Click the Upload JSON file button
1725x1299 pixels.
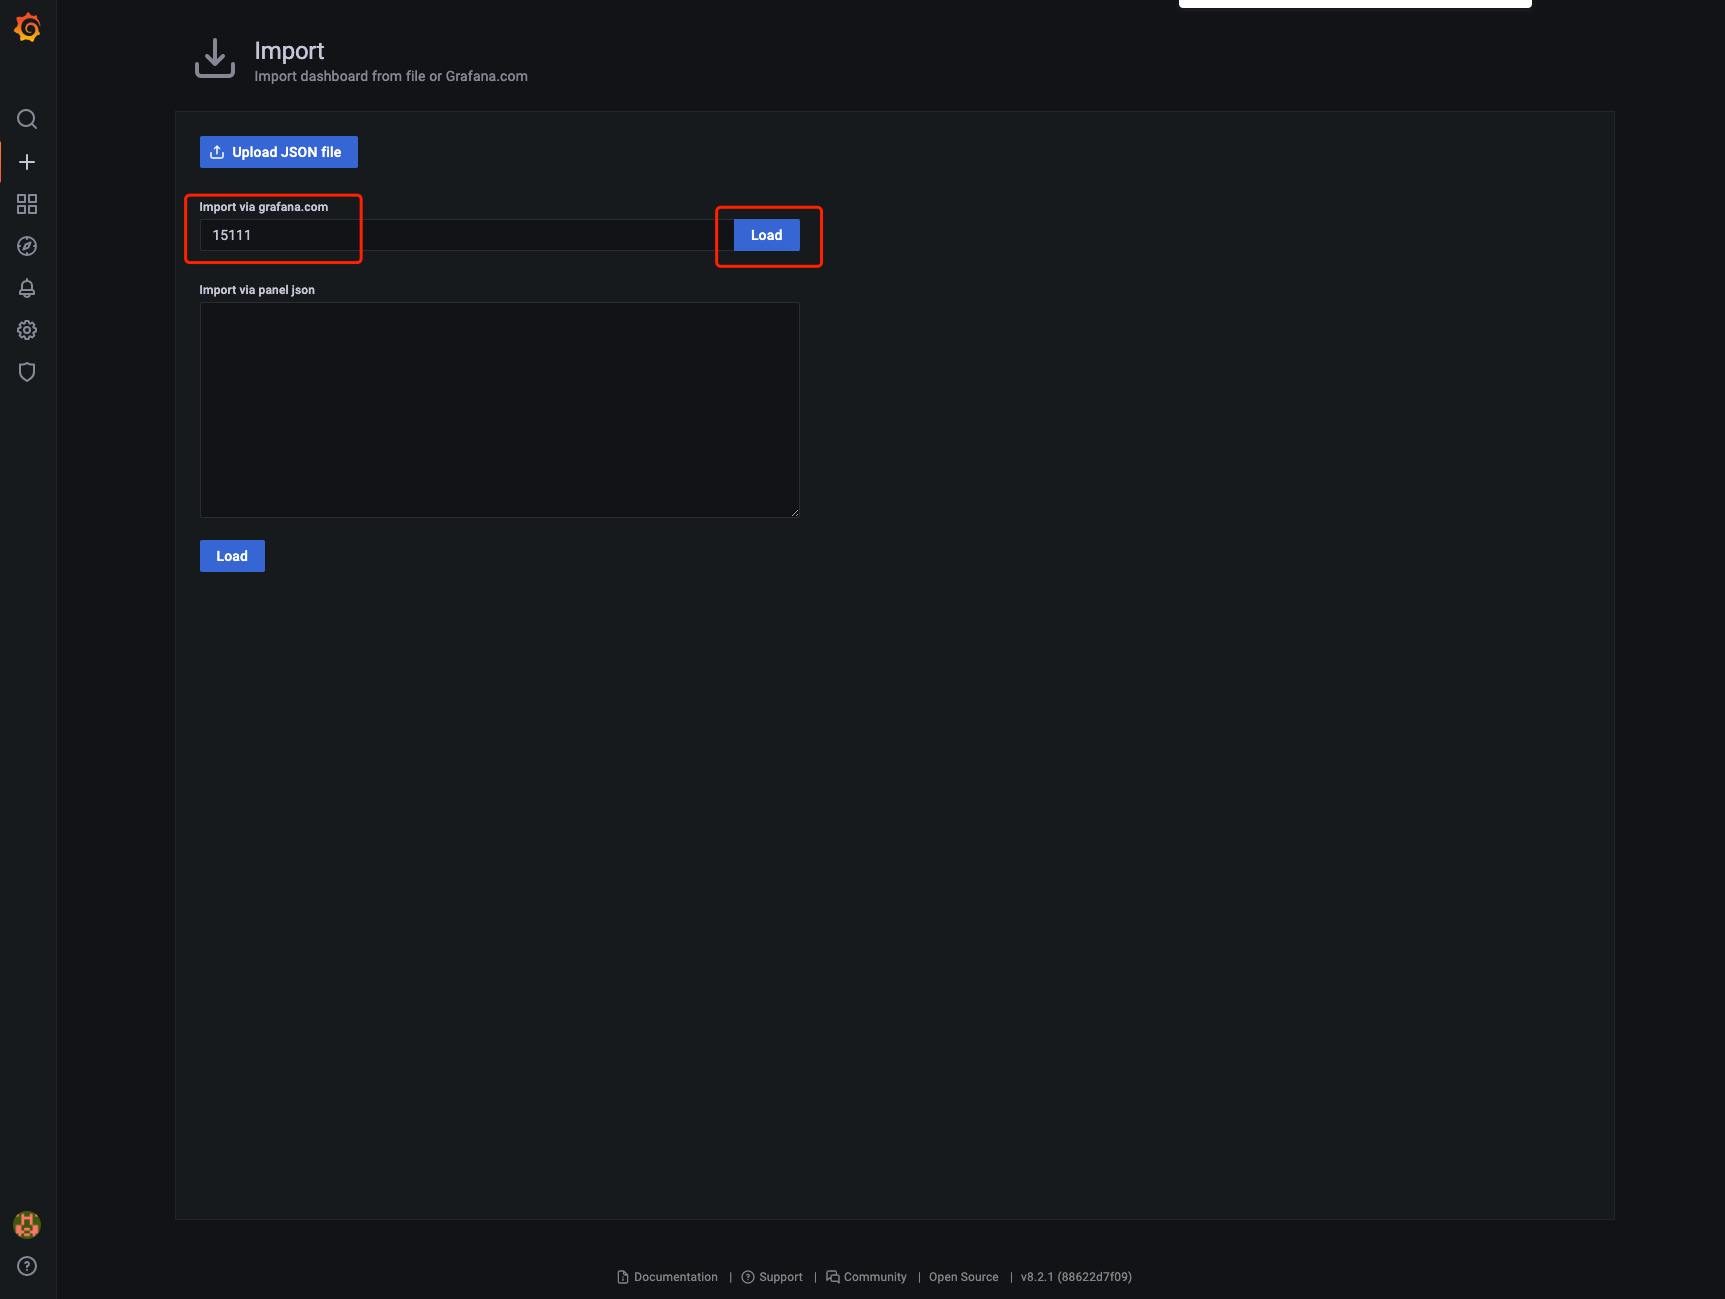tap(279, 152)
